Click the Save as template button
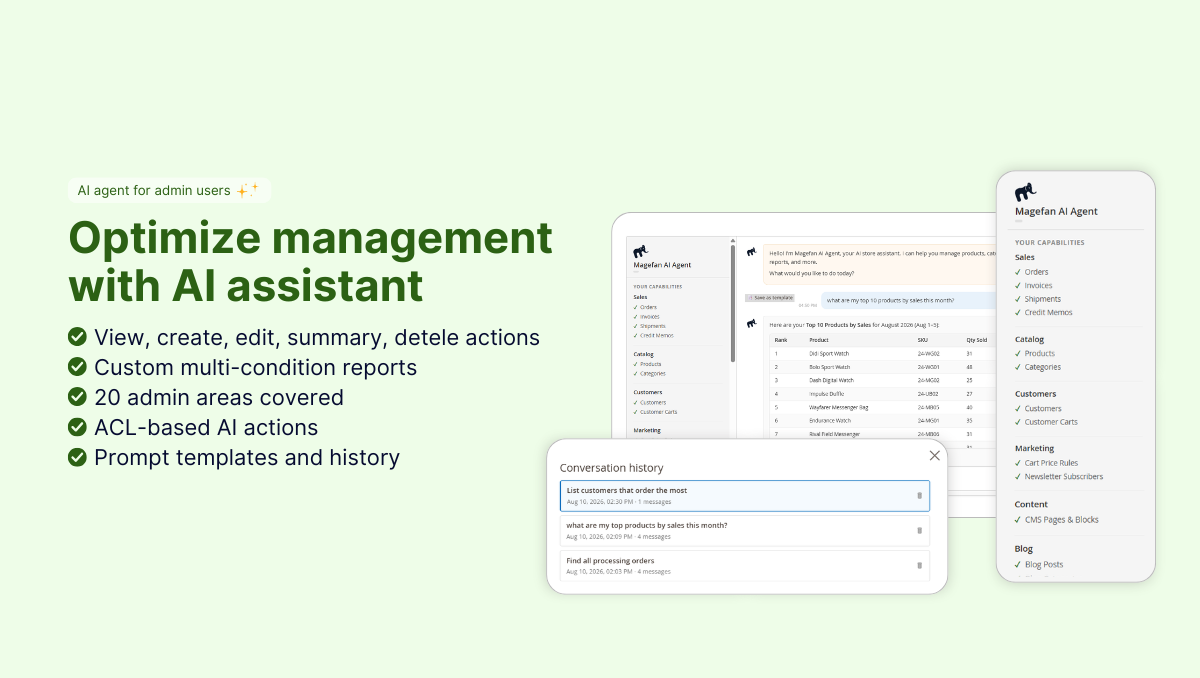 click(769, 298)
